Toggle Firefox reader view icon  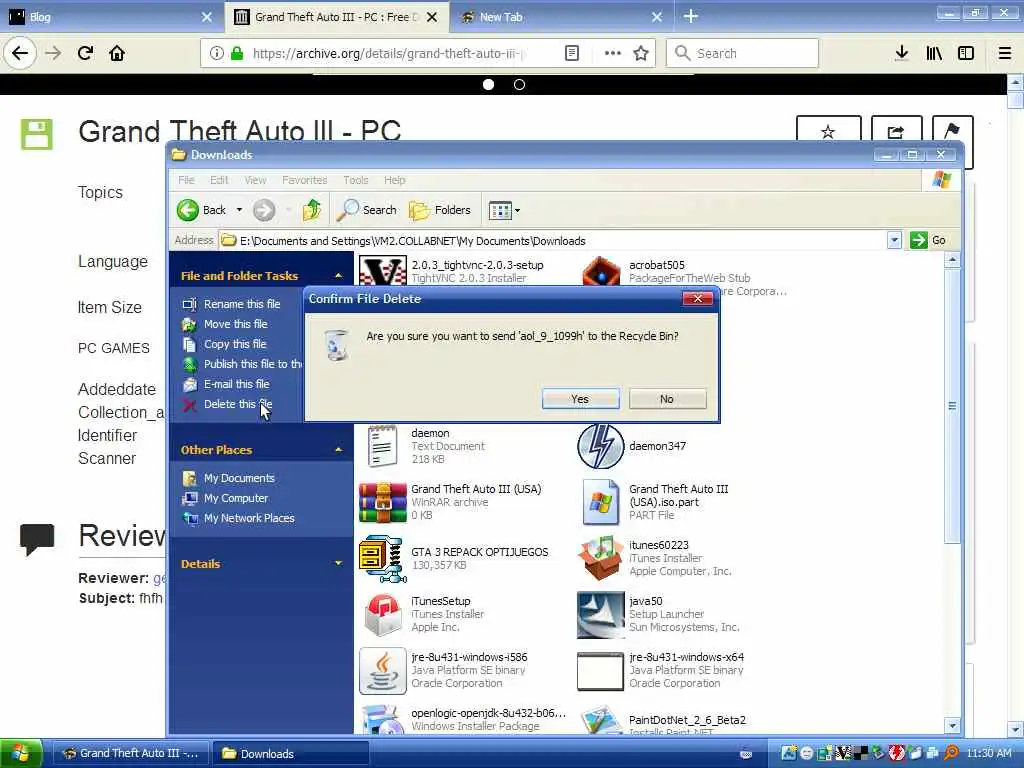571,53
